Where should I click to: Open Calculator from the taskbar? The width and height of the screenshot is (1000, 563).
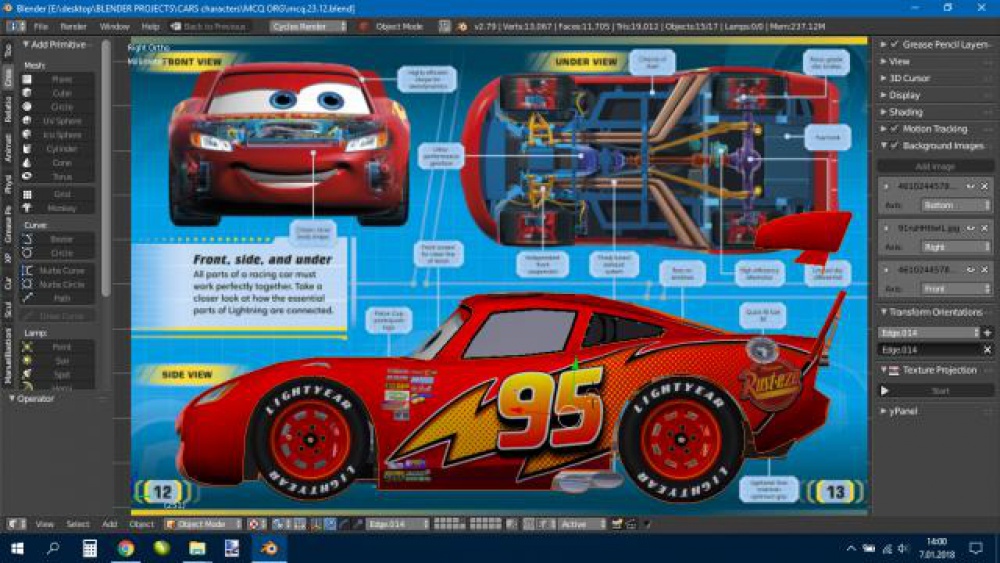[x=89, y=548]
